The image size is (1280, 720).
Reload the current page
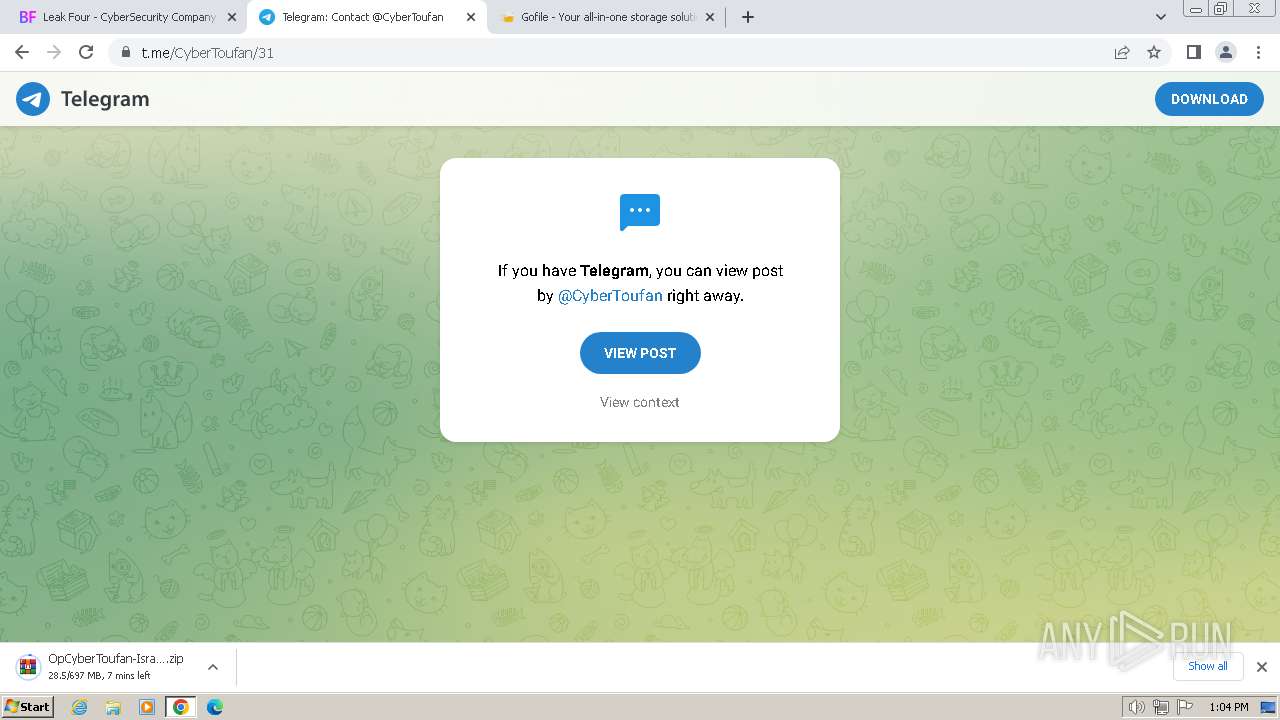pyautogui.click(x=86, y=52)
